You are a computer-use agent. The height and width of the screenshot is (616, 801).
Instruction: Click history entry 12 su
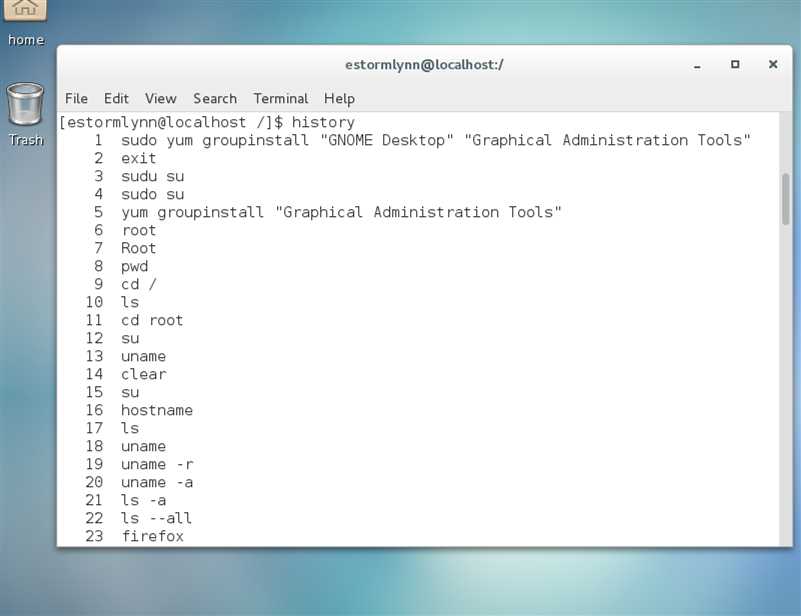tap(112, 338)
